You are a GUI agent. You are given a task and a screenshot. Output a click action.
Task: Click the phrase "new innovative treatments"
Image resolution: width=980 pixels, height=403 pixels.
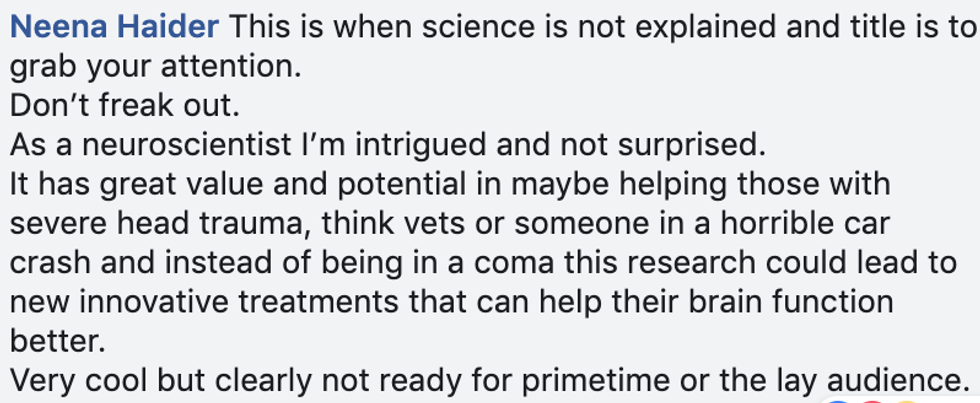(200, 302)
